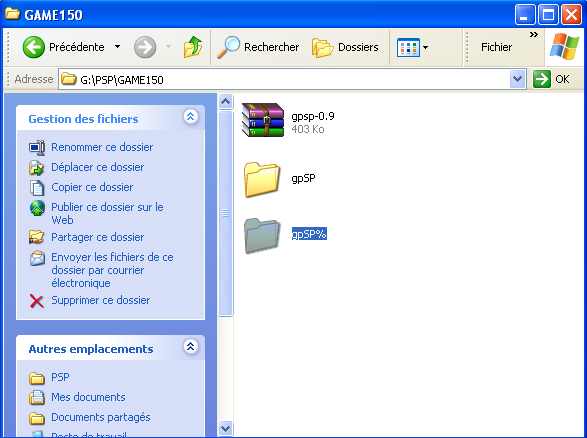Open the Précédente history dropdown arrow

click(x=117, y=47)
